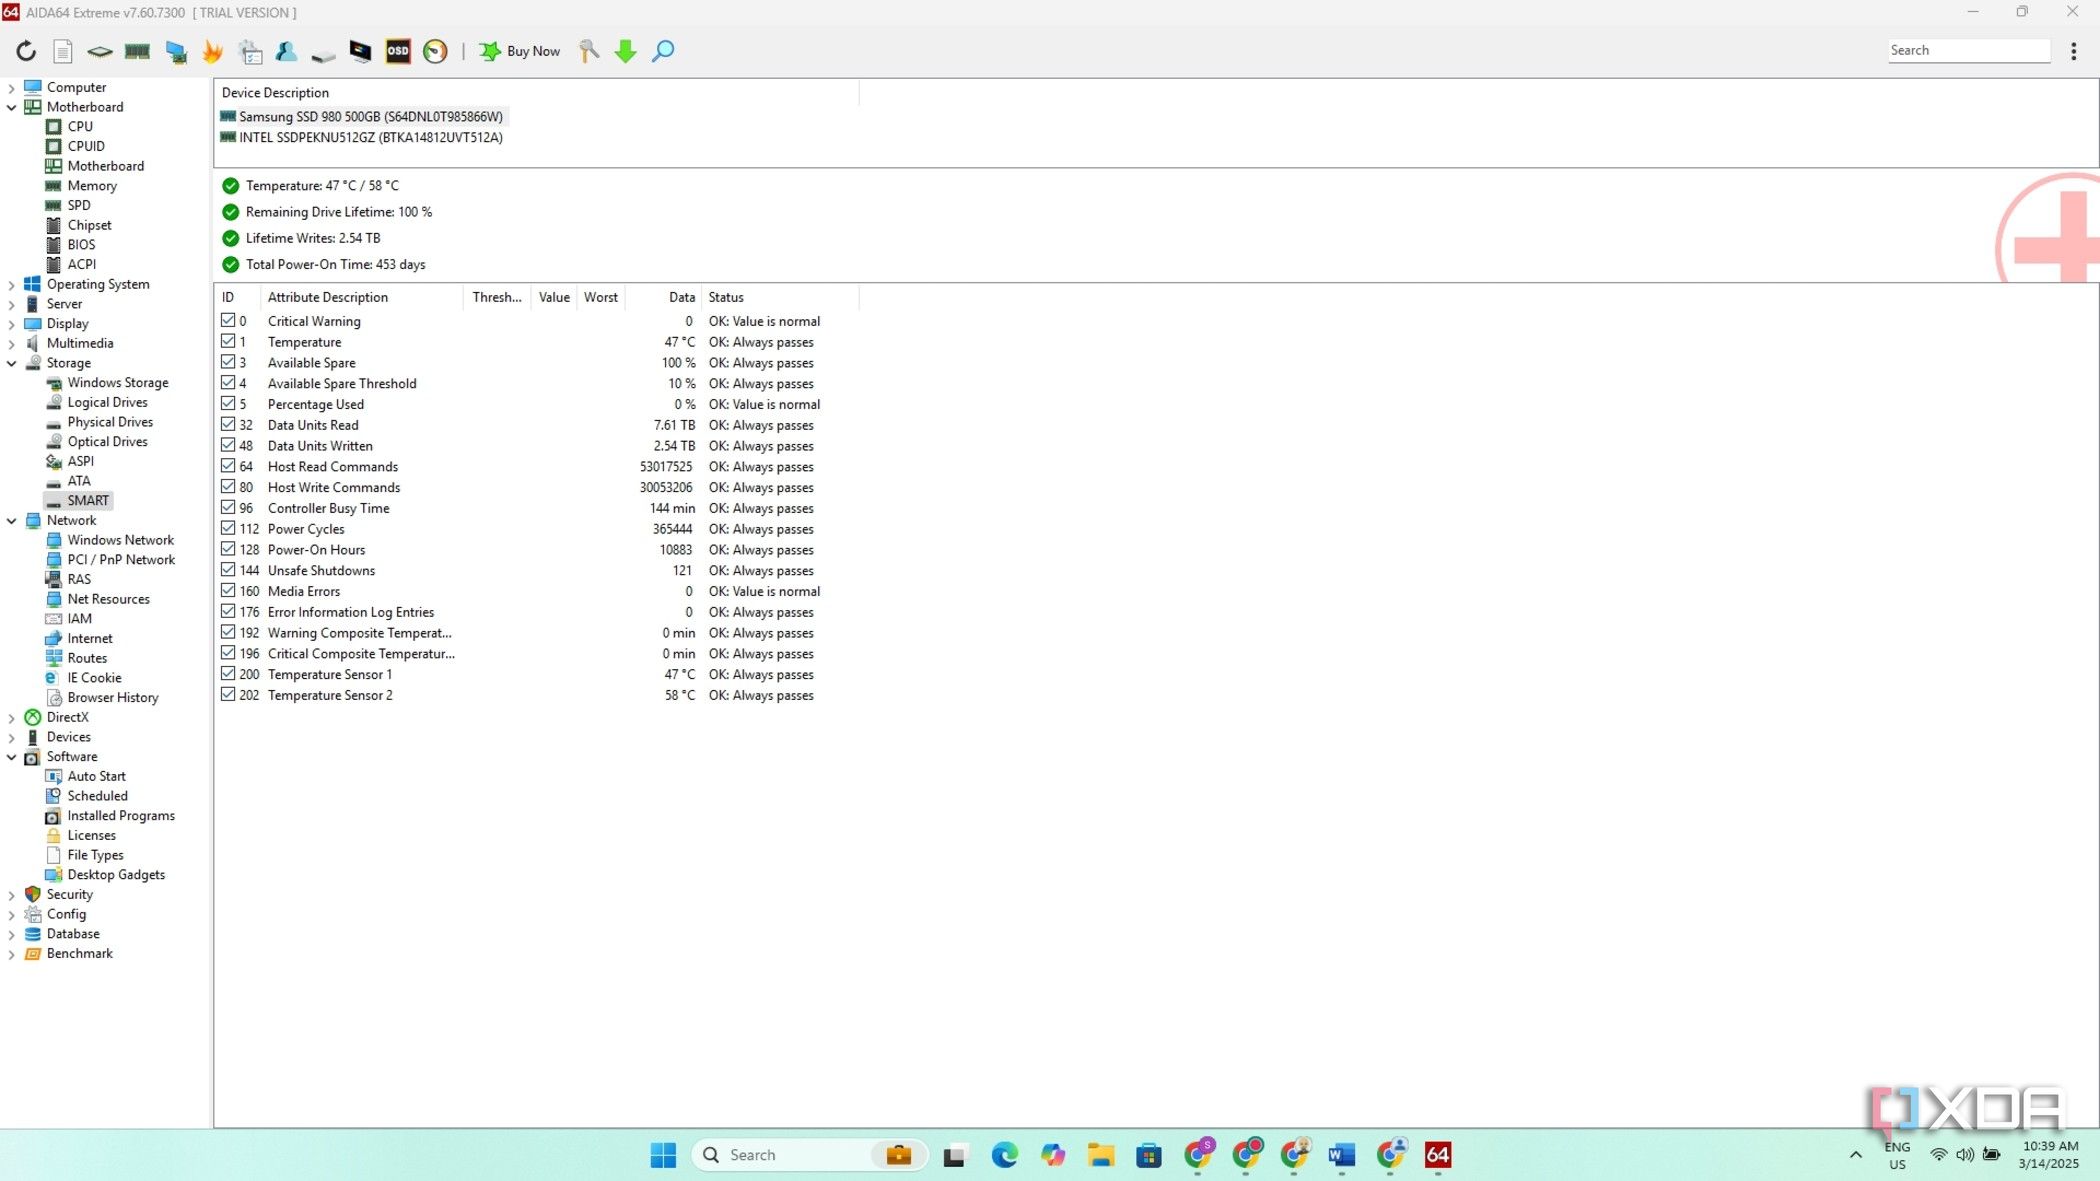Screen dimensions: 2100x1181
Task: Toggle the Temperature Sensor 2 checkbox
Action: coord(228,695)
